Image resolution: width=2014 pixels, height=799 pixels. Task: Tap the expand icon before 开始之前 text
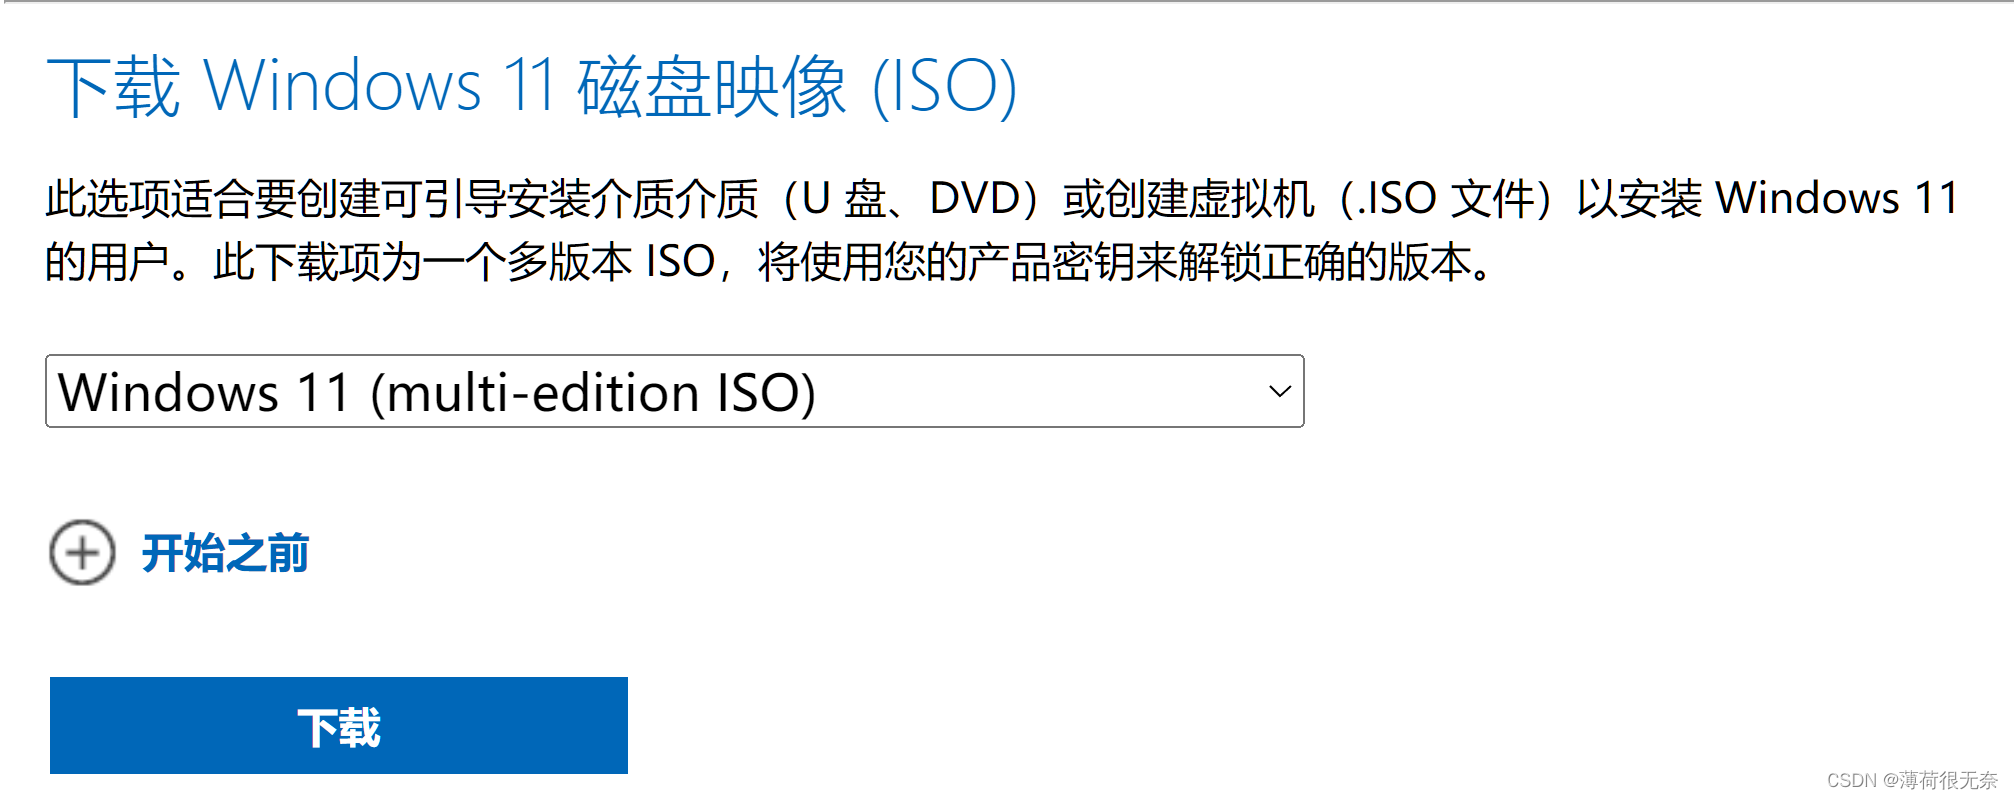click(83, 552)
